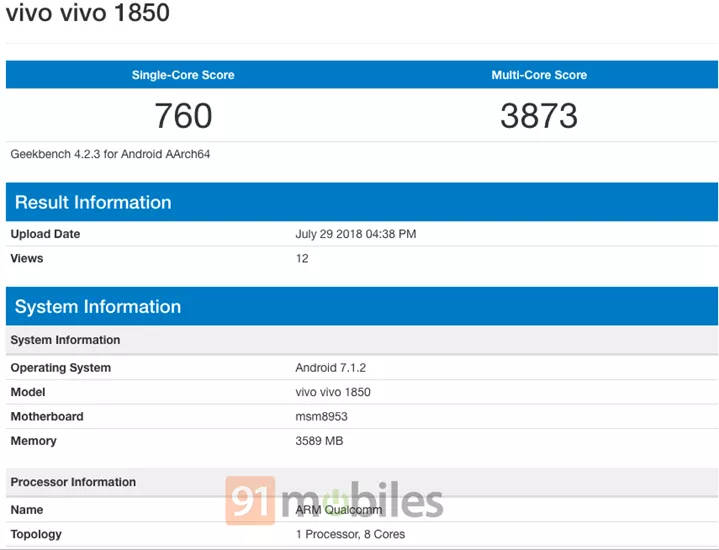Click the Topology value 1 Processor, 8 Cores

coord(350,534)
